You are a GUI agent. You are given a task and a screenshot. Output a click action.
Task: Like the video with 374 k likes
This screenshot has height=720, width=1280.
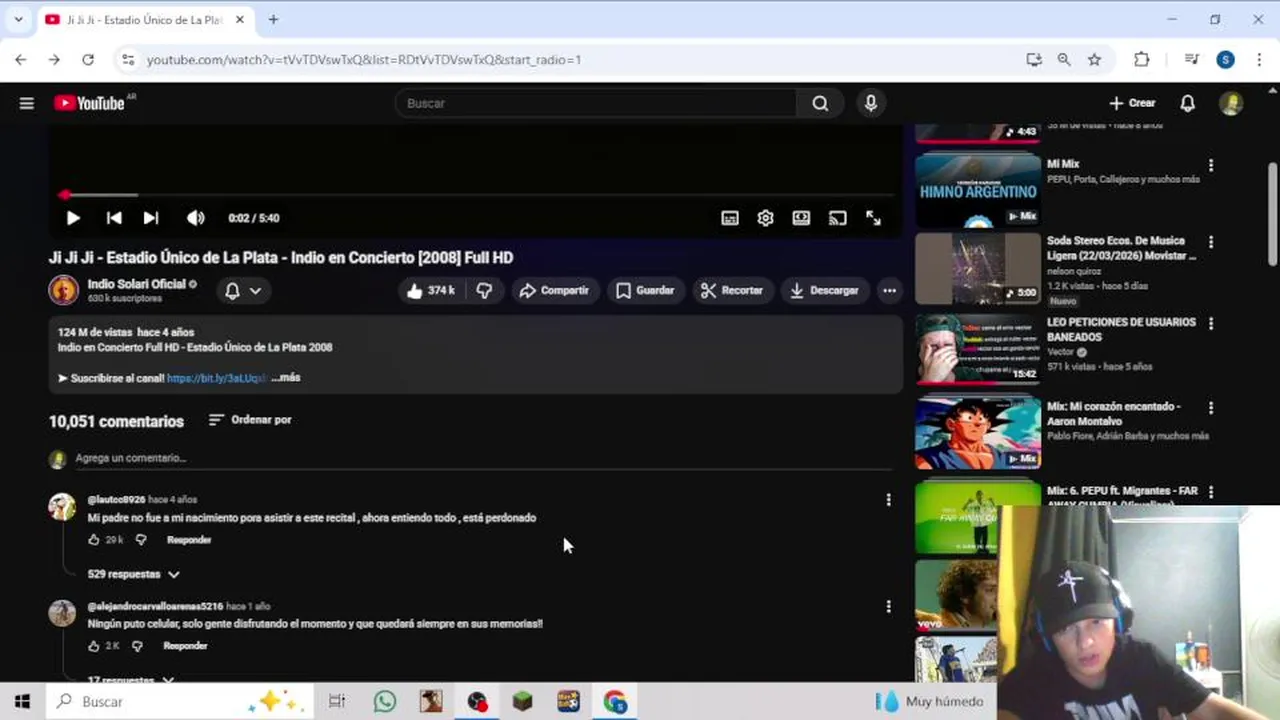(x=431, y=291)
